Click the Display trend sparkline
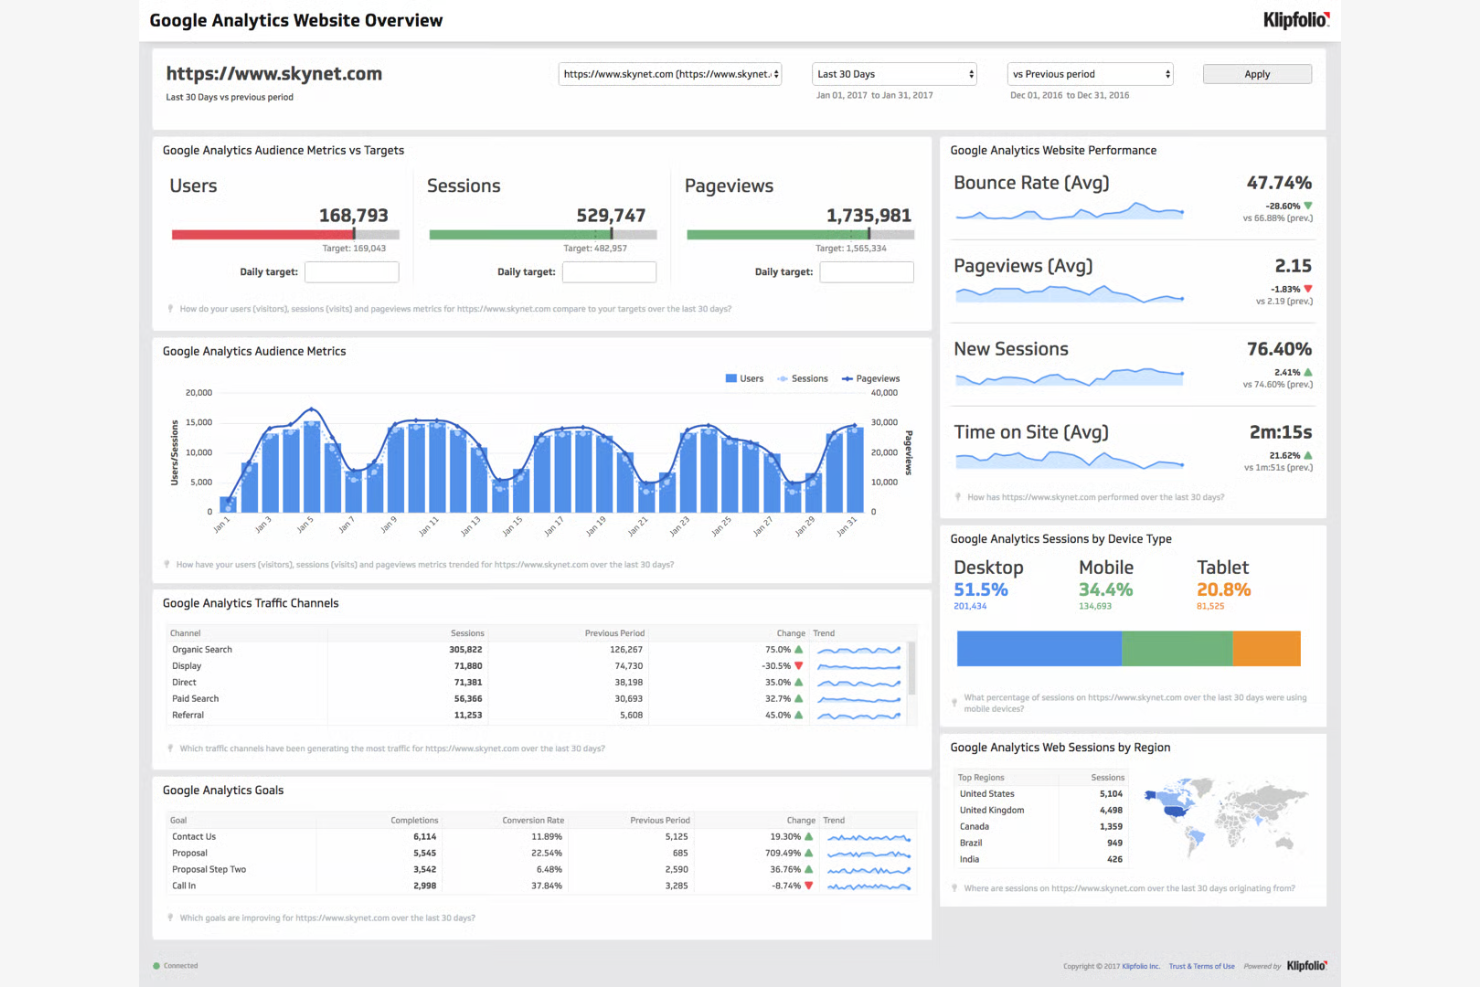 [x=859, y=666]
